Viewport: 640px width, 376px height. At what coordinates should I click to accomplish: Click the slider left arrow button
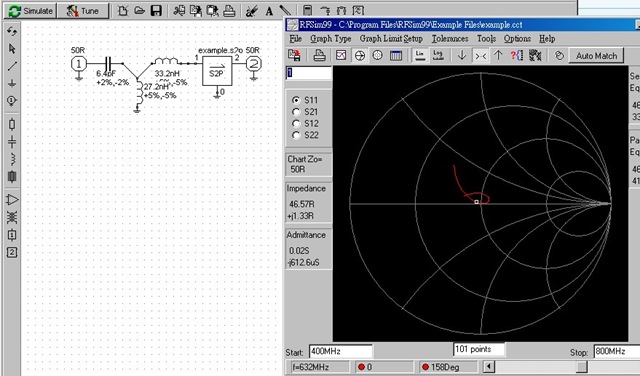(x=488, y=367)
